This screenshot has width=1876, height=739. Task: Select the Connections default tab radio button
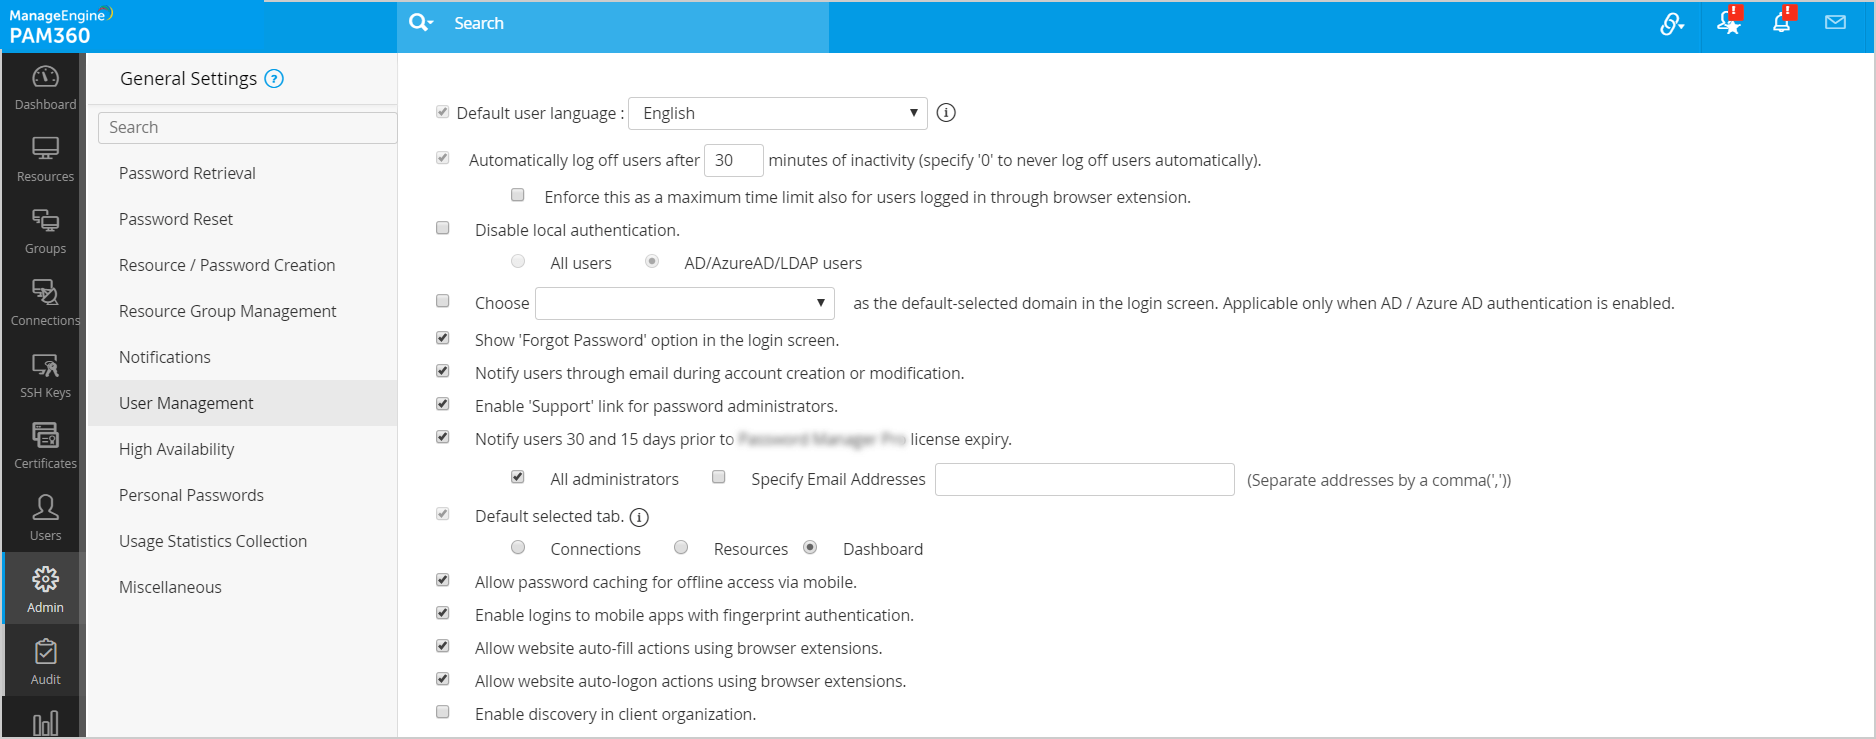[x=518, y=547]
